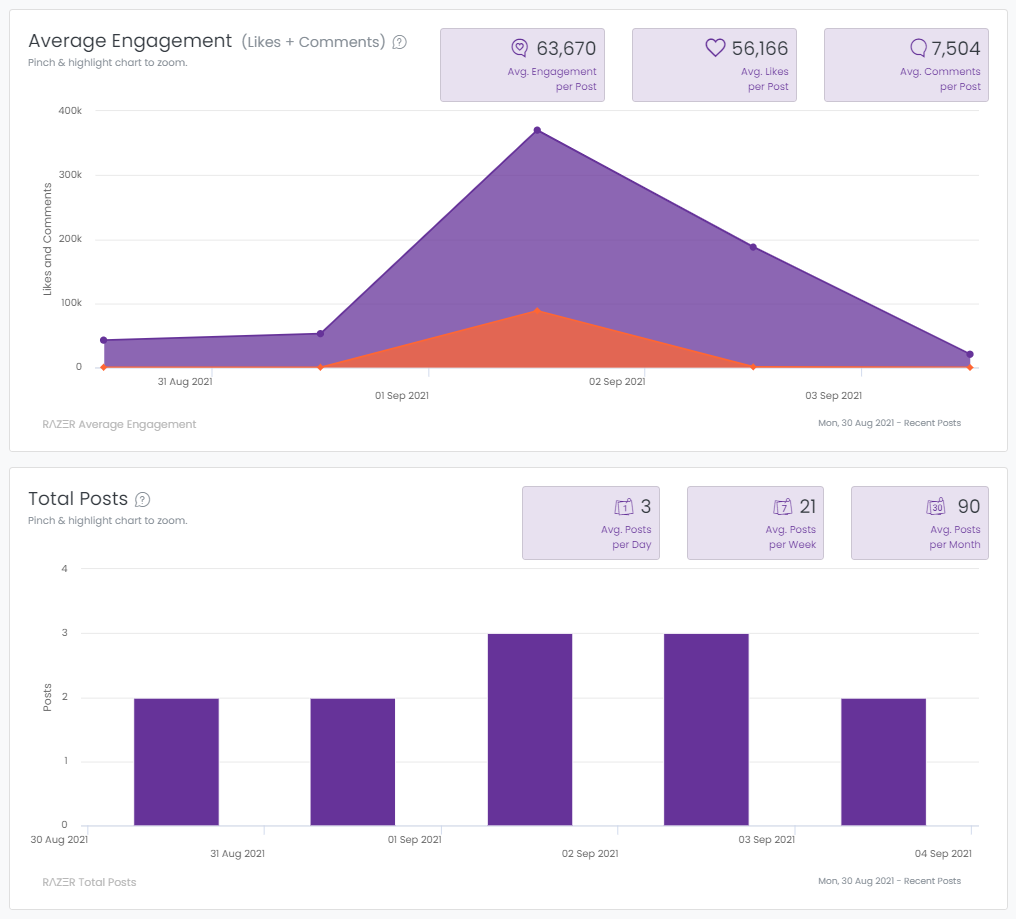Viewport: 1016px width, 919px height.
Task: Click the RAZER Average Engagement caption
Action: (119, 425)
